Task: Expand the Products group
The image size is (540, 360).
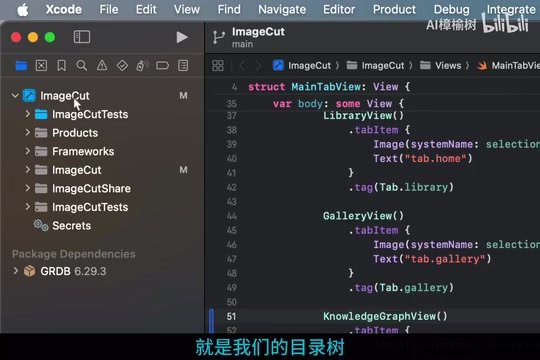Action: coord(28,132)
